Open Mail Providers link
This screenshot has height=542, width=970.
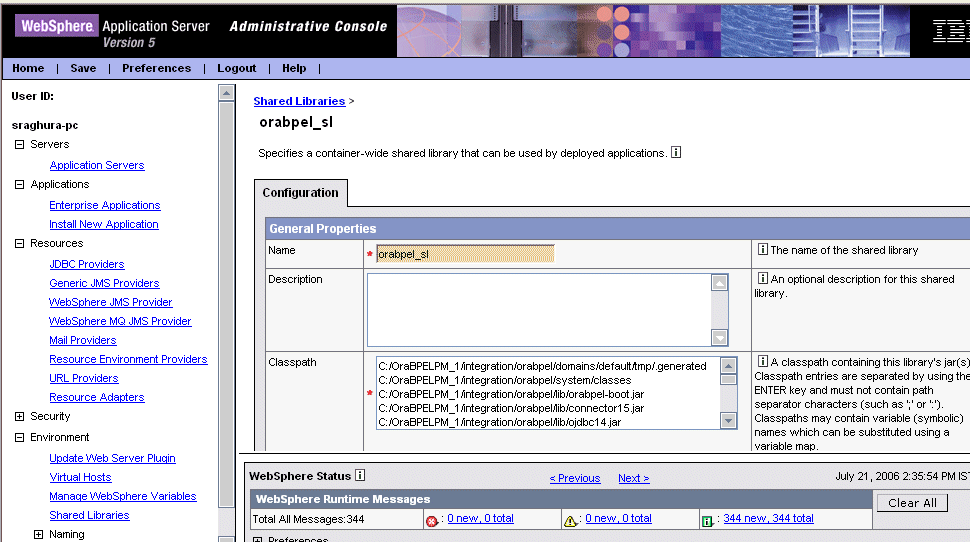83,340
